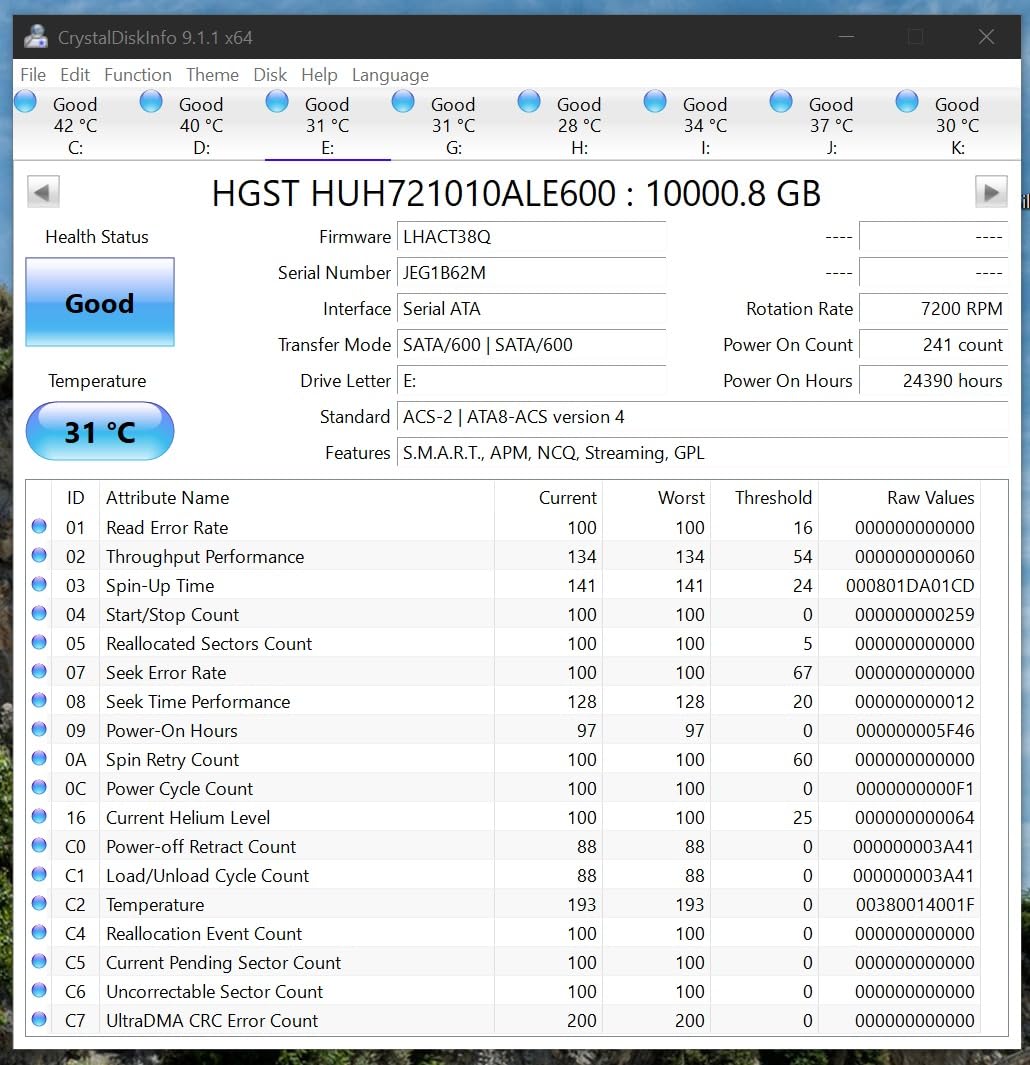Click the Interface field Serial ATA
The height and width of the screenshot is (1065, 1030).
(x=531, y=308)
